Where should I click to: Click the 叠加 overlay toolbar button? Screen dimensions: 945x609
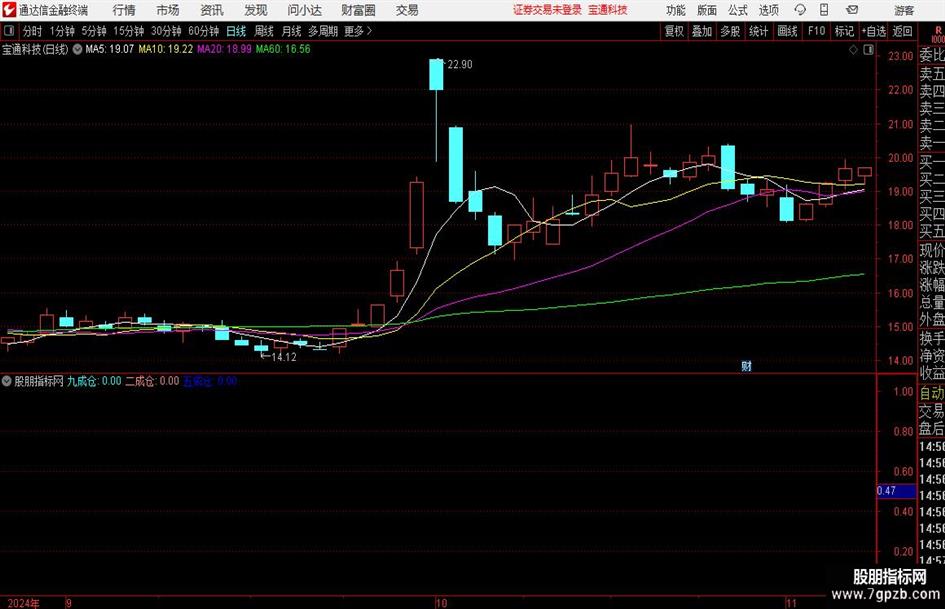pos(702,31)
